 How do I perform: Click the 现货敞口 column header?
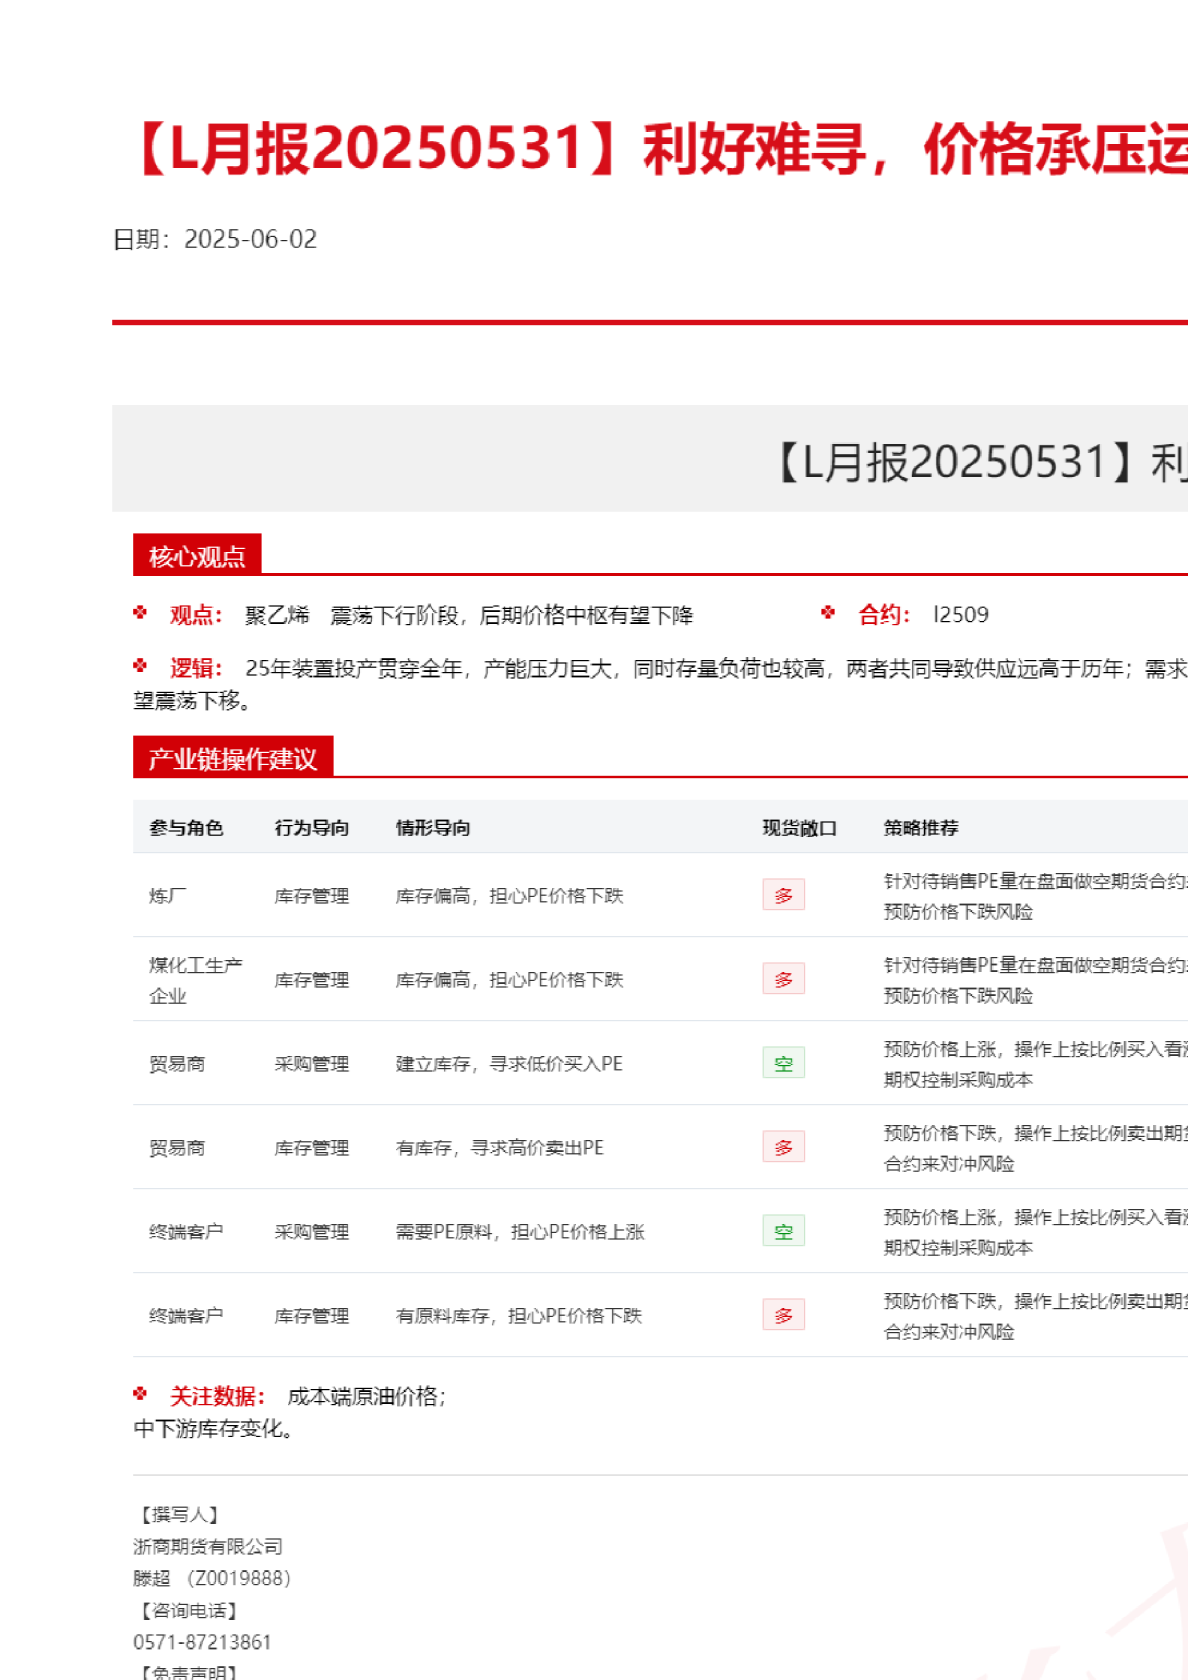(x=799, y=828)
